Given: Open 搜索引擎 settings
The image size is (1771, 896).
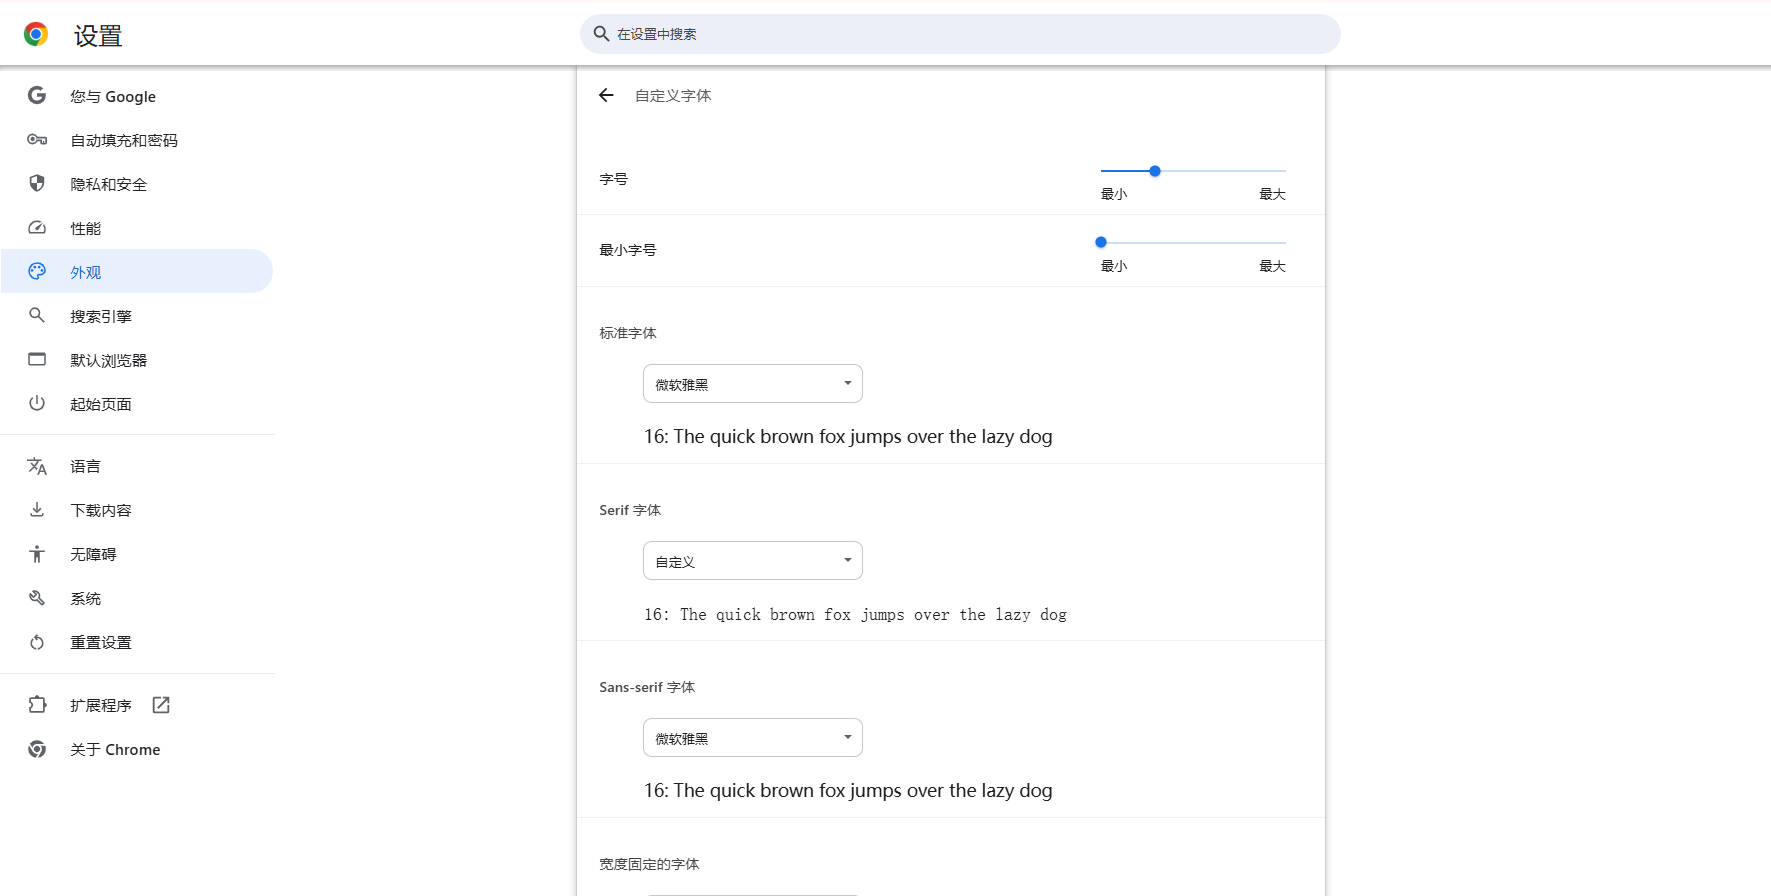Looking at the screenshot, I should pyautogui.click(x=137, y=316).
